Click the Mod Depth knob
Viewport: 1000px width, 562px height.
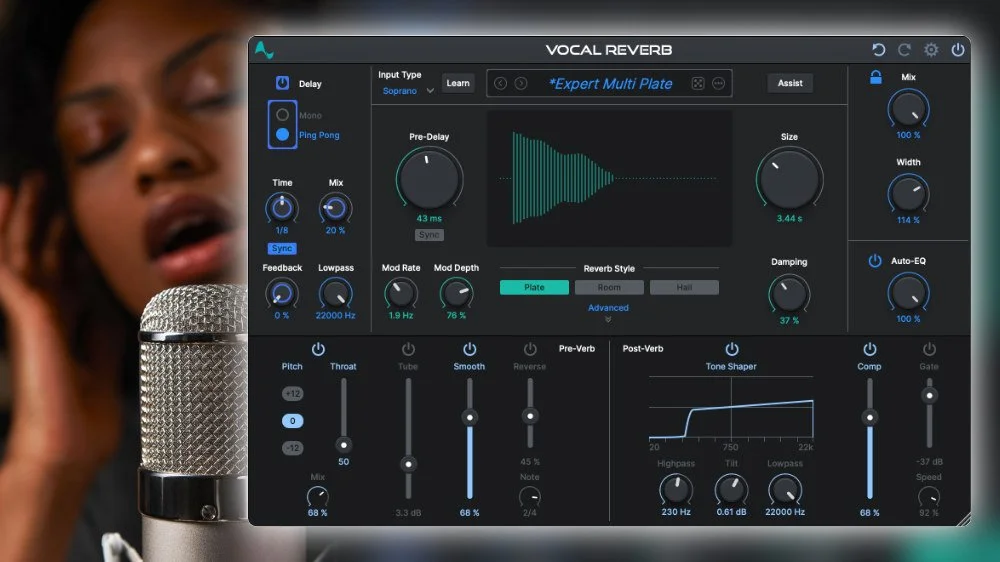pos(456,293)
